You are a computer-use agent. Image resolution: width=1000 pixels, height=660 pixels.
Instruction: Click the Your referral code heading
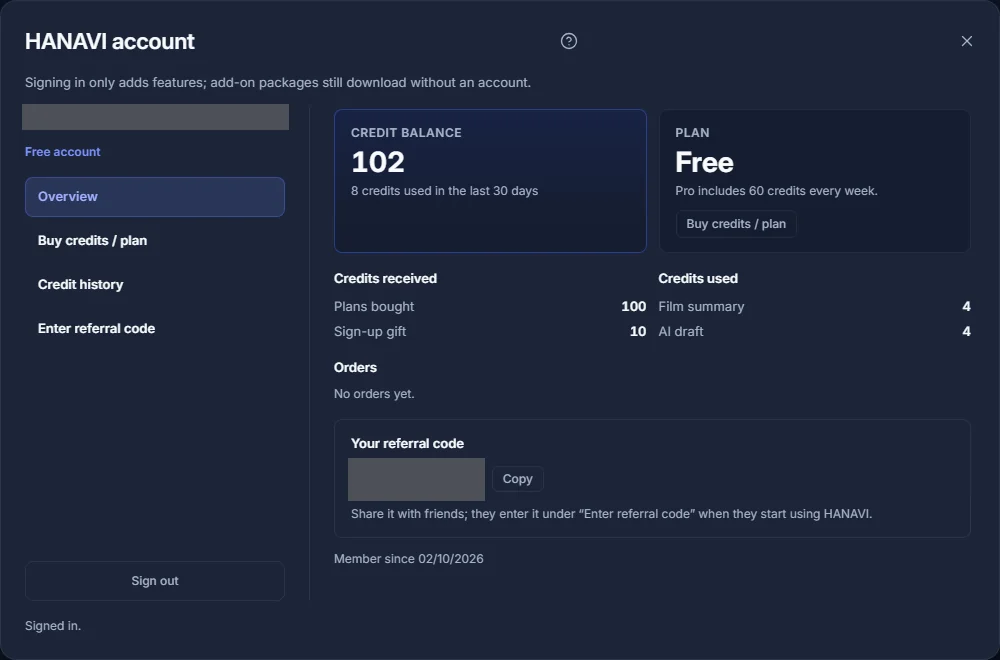click(407, 444)
